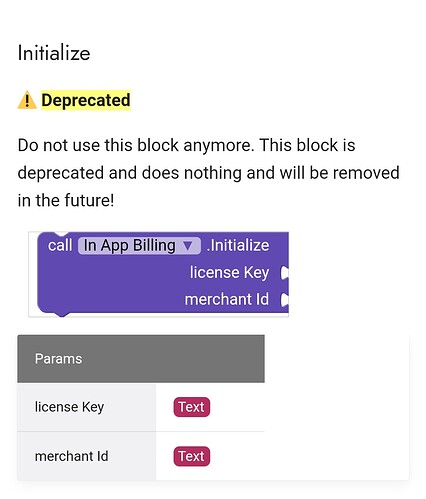
Task: Click the license Key parameter name cell
Action: [x=87, y=407]
